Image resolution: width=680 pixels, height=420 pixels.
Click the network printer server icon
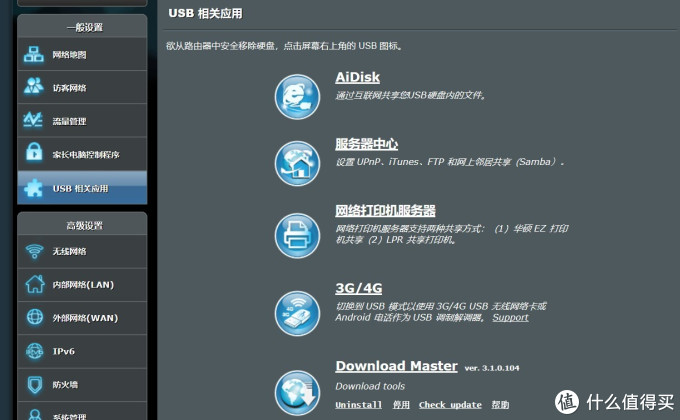(297, 236)
